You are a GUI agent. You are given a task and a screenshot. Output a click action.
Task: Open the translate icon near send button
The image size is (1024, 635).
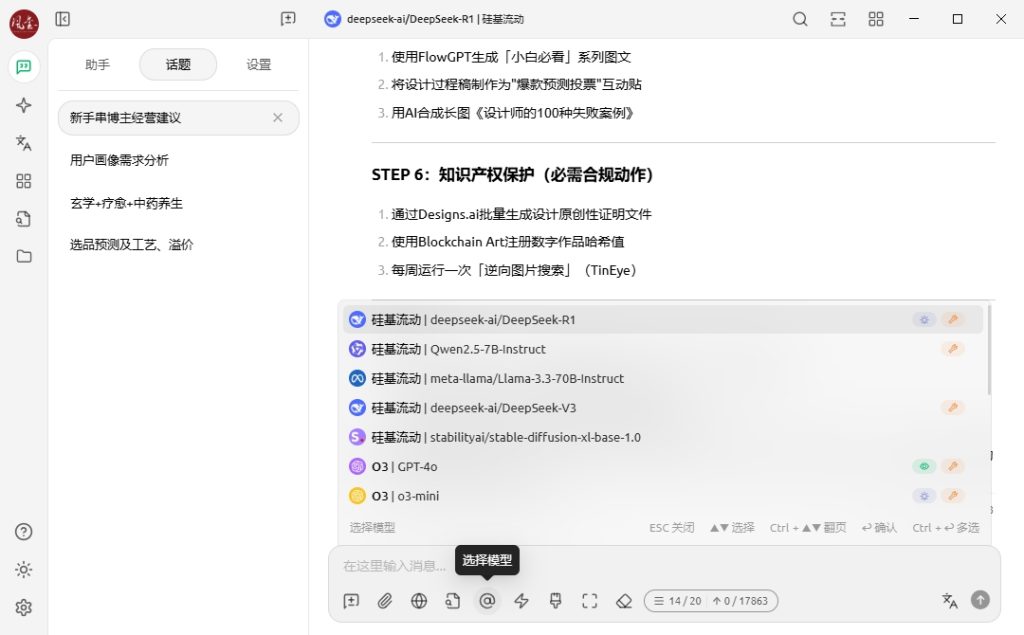(x=948, y=601)
